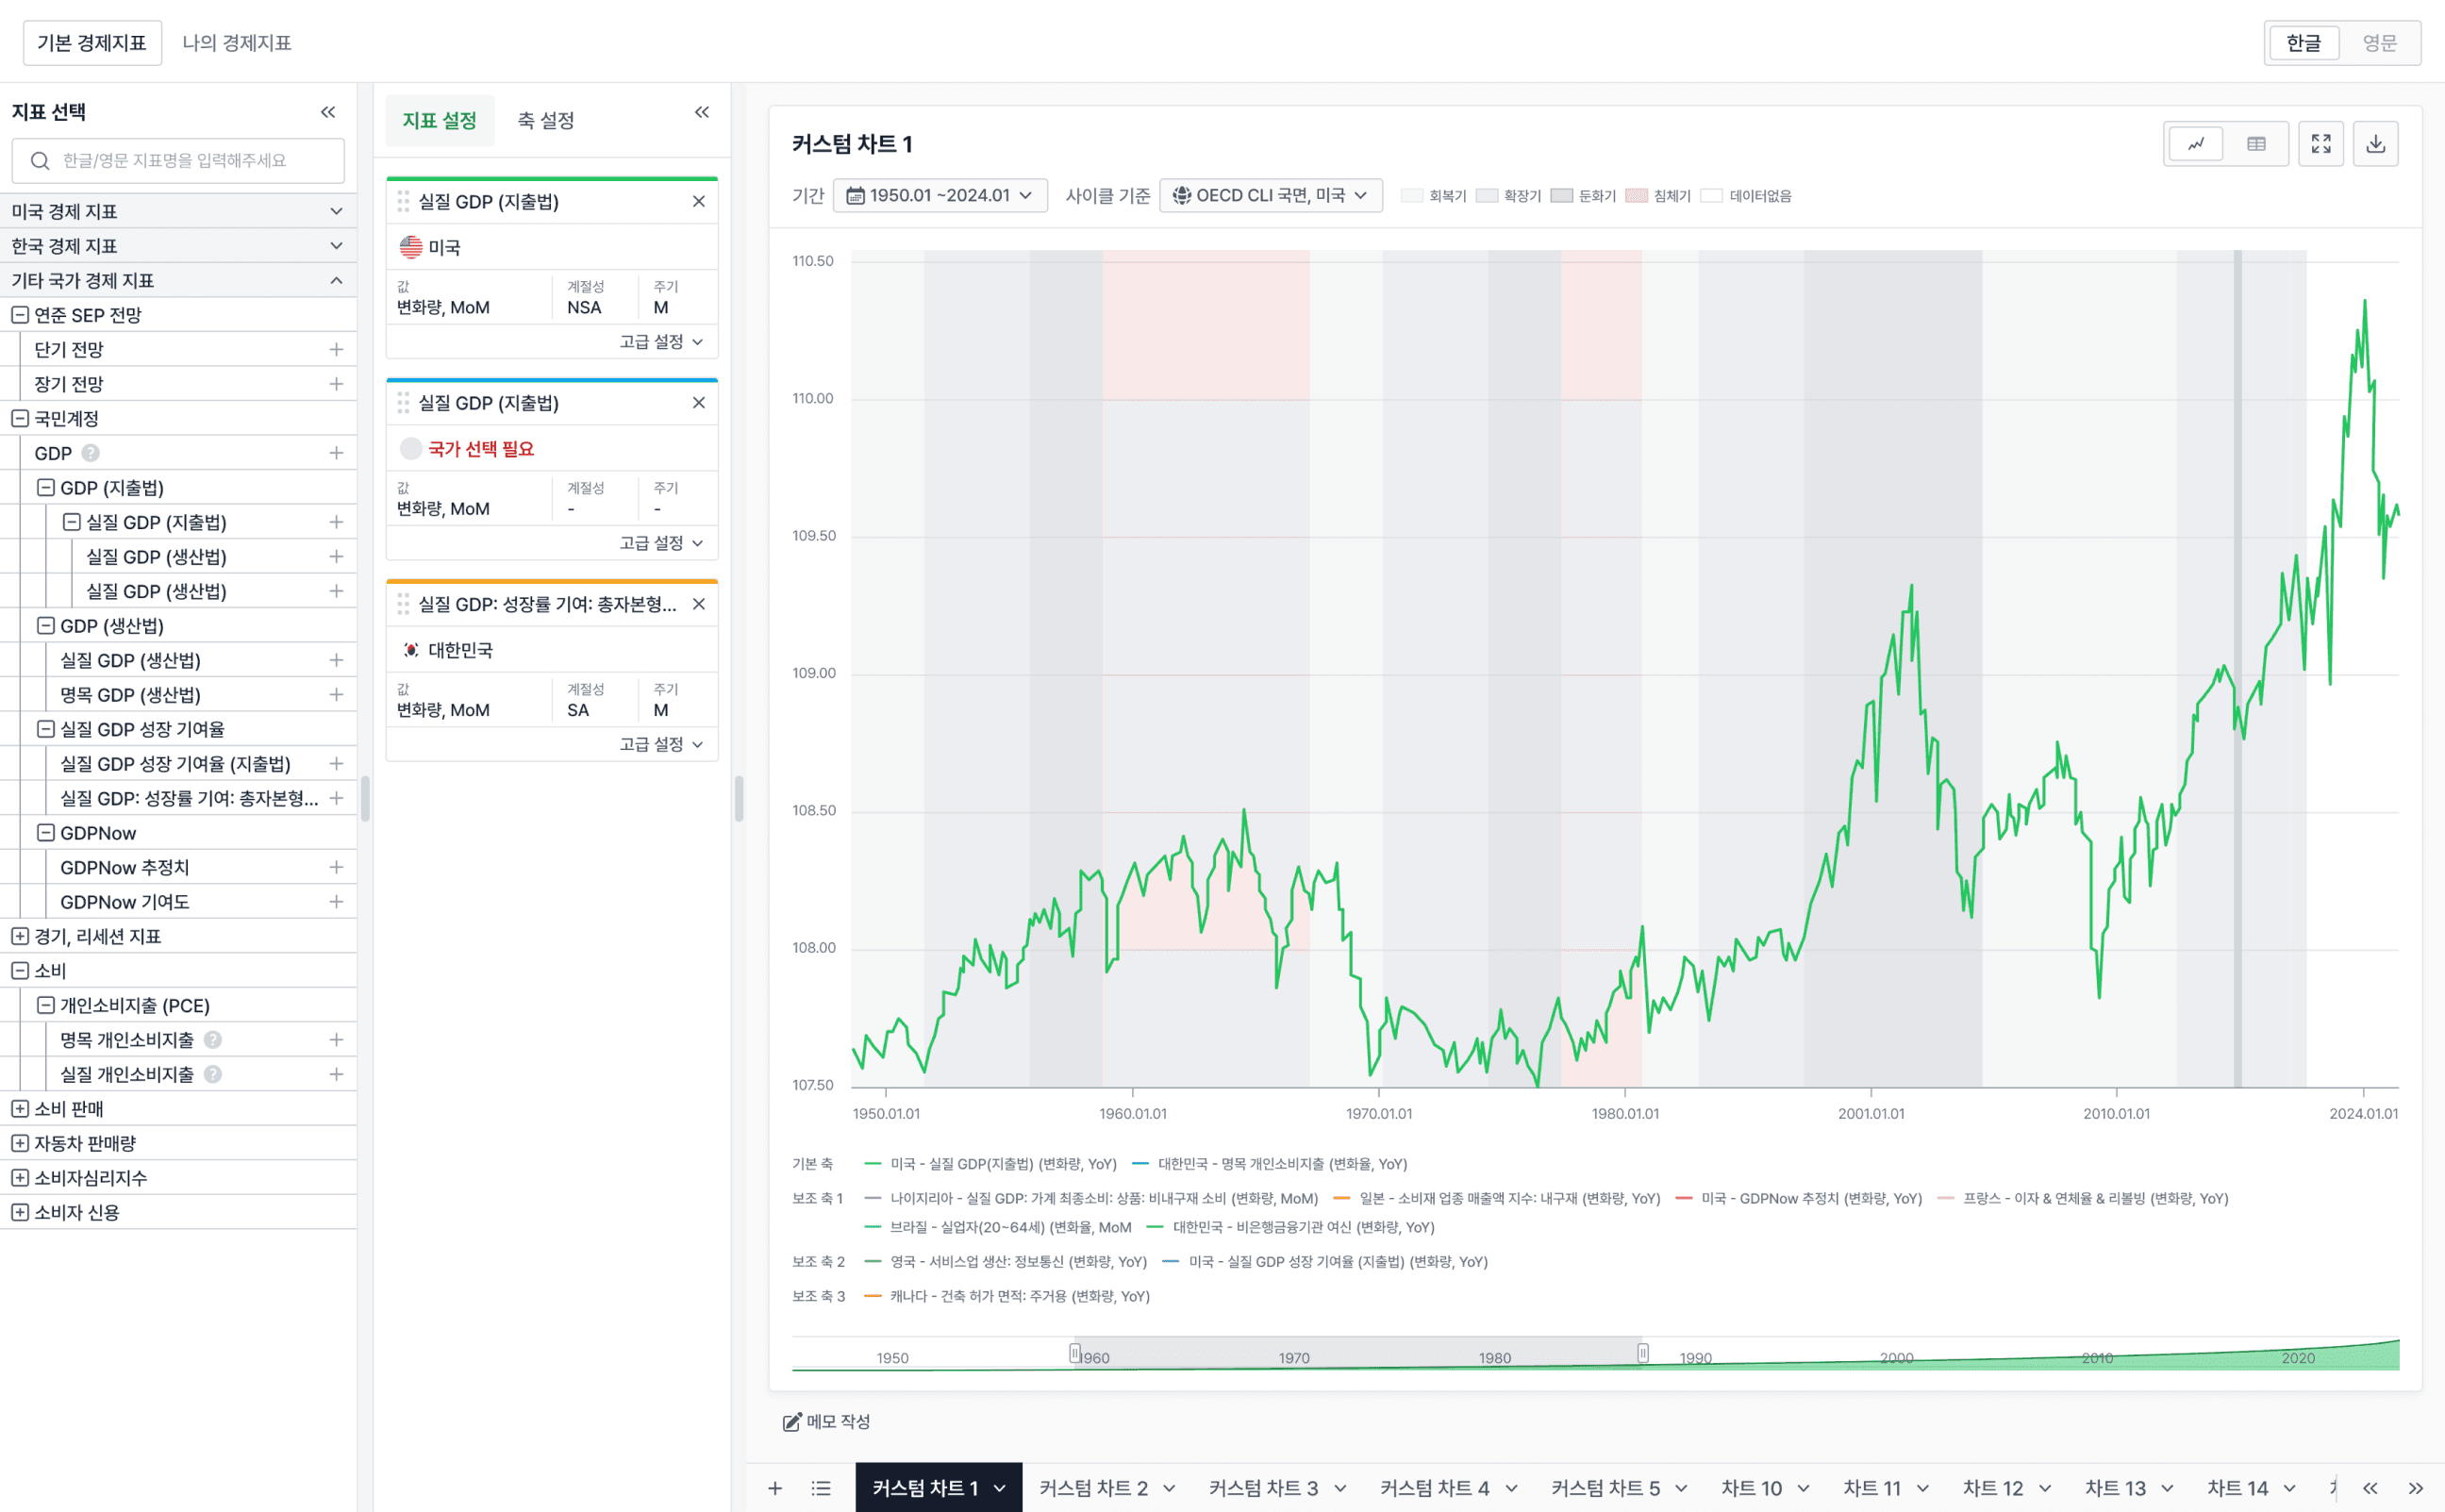Screen dimensions: 2445x1512
Task: Open fullscreen chart view
Action: pyautogui.click(x=2321, y=144)
